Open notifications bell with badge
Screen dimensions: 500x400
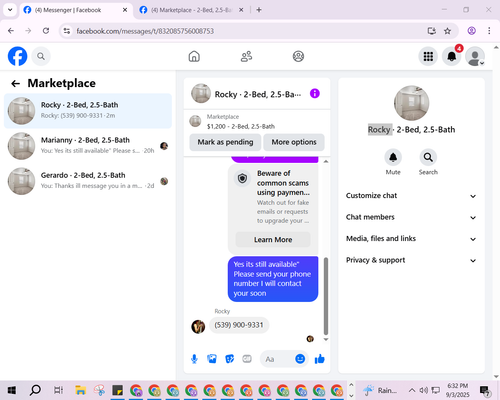click(x=452, y=56)
